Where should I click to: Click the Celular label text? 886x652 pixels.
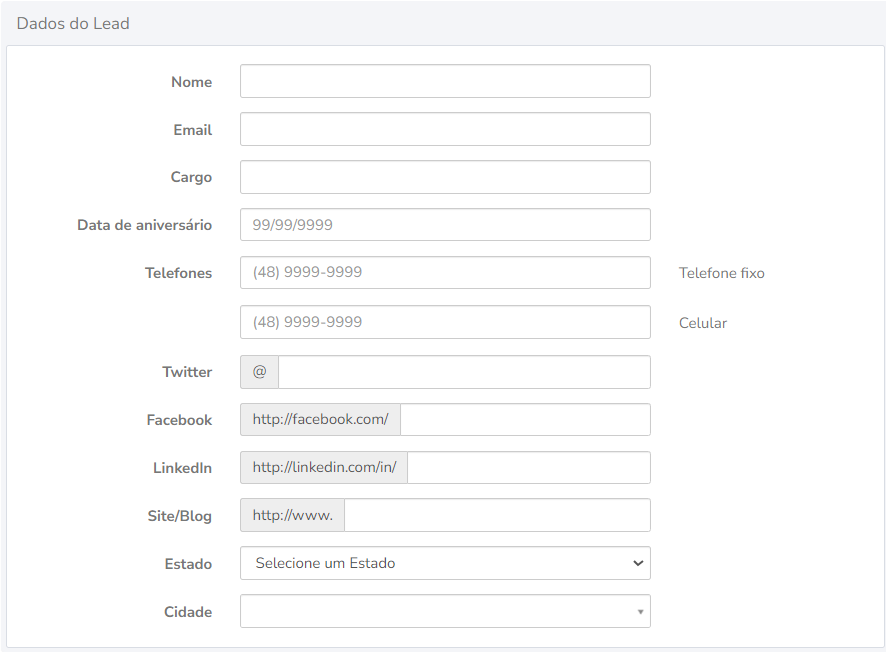(x=702, y=323)
